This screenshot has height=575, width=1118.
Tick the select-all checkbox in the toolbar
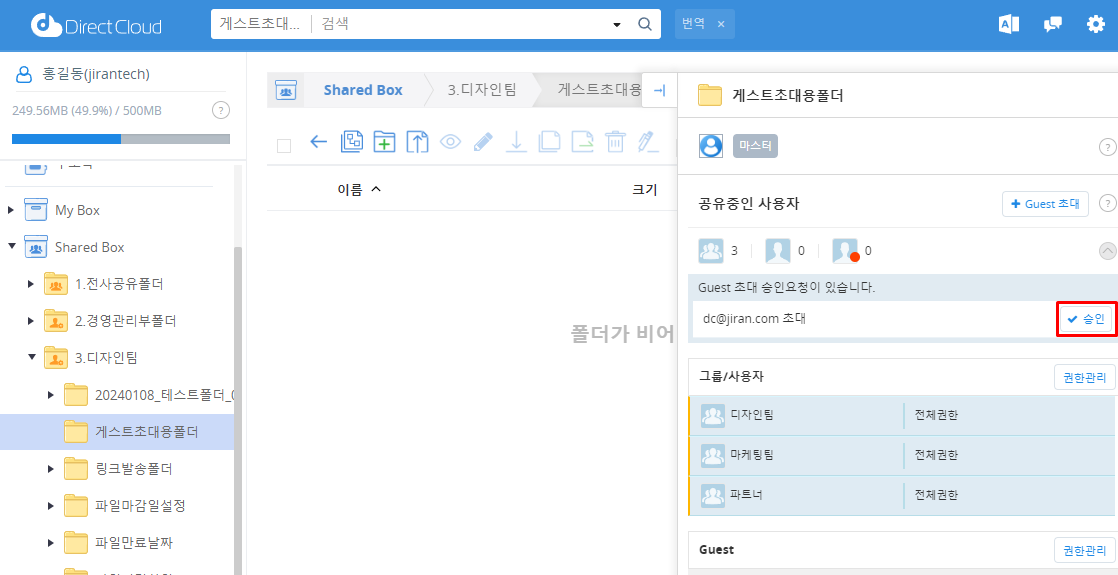click(284, 145)
